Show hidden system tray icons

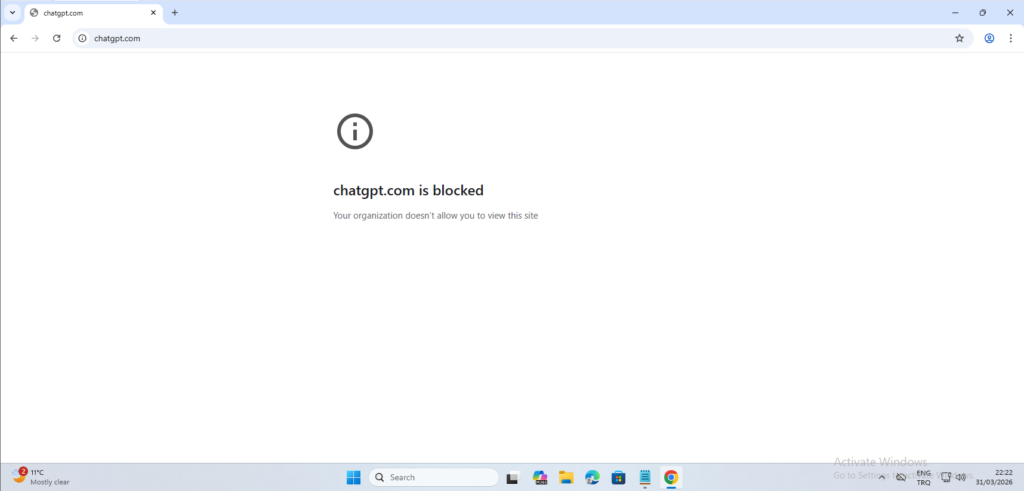[882, 477]
